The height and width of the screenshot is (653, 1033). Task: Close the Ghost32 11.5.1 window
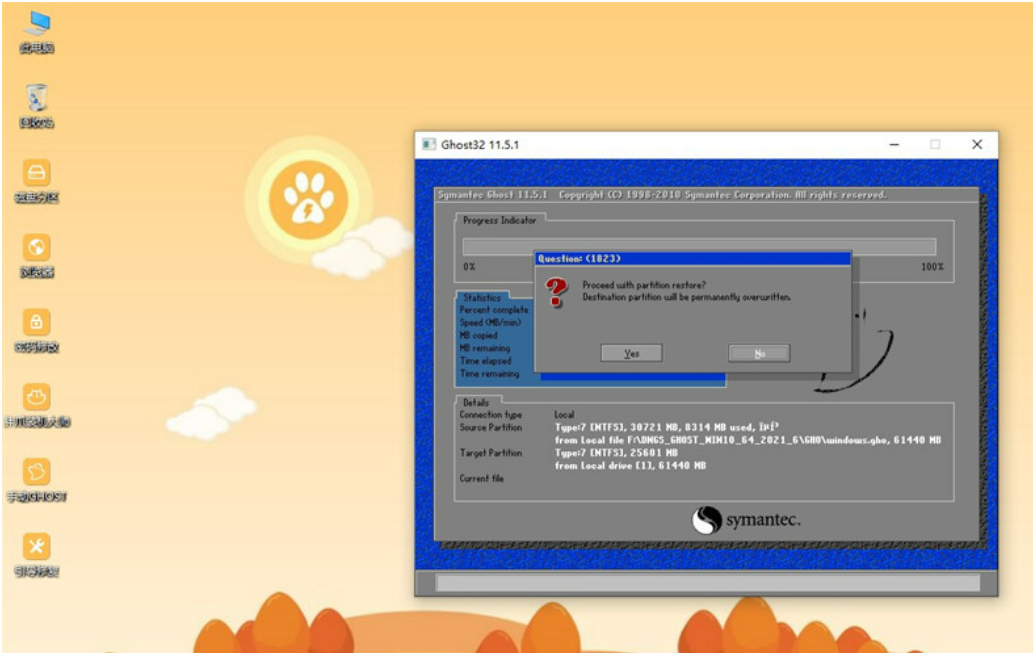(977, 144)
